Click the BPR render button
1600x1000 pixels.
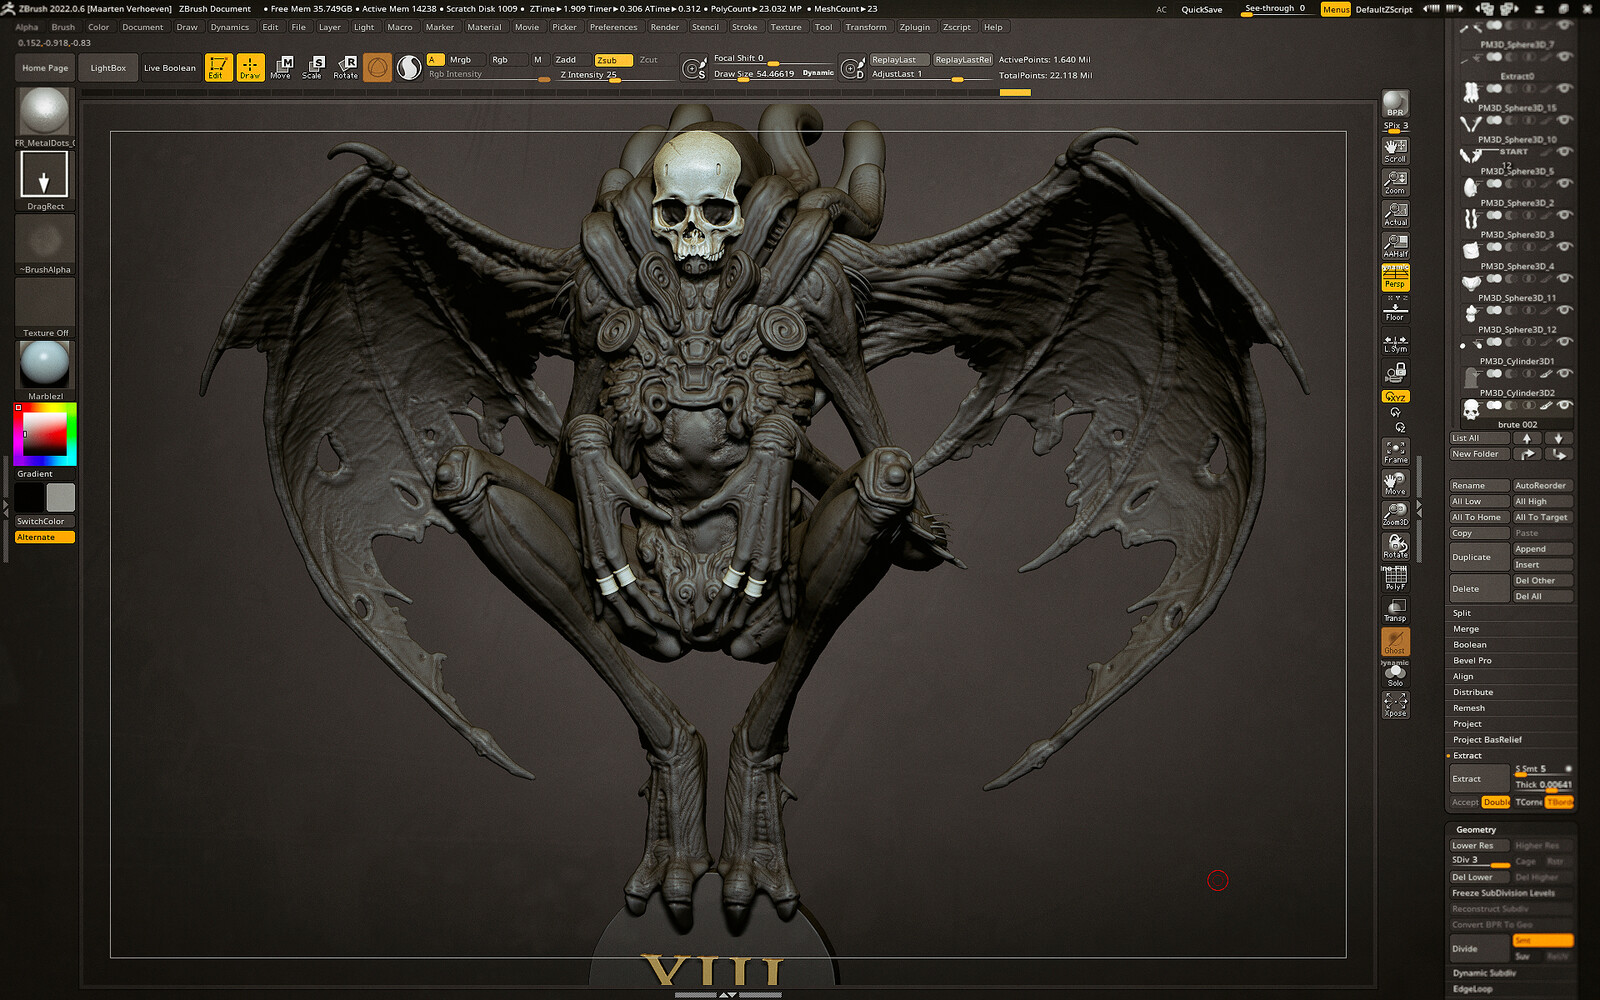(1395, 104)
